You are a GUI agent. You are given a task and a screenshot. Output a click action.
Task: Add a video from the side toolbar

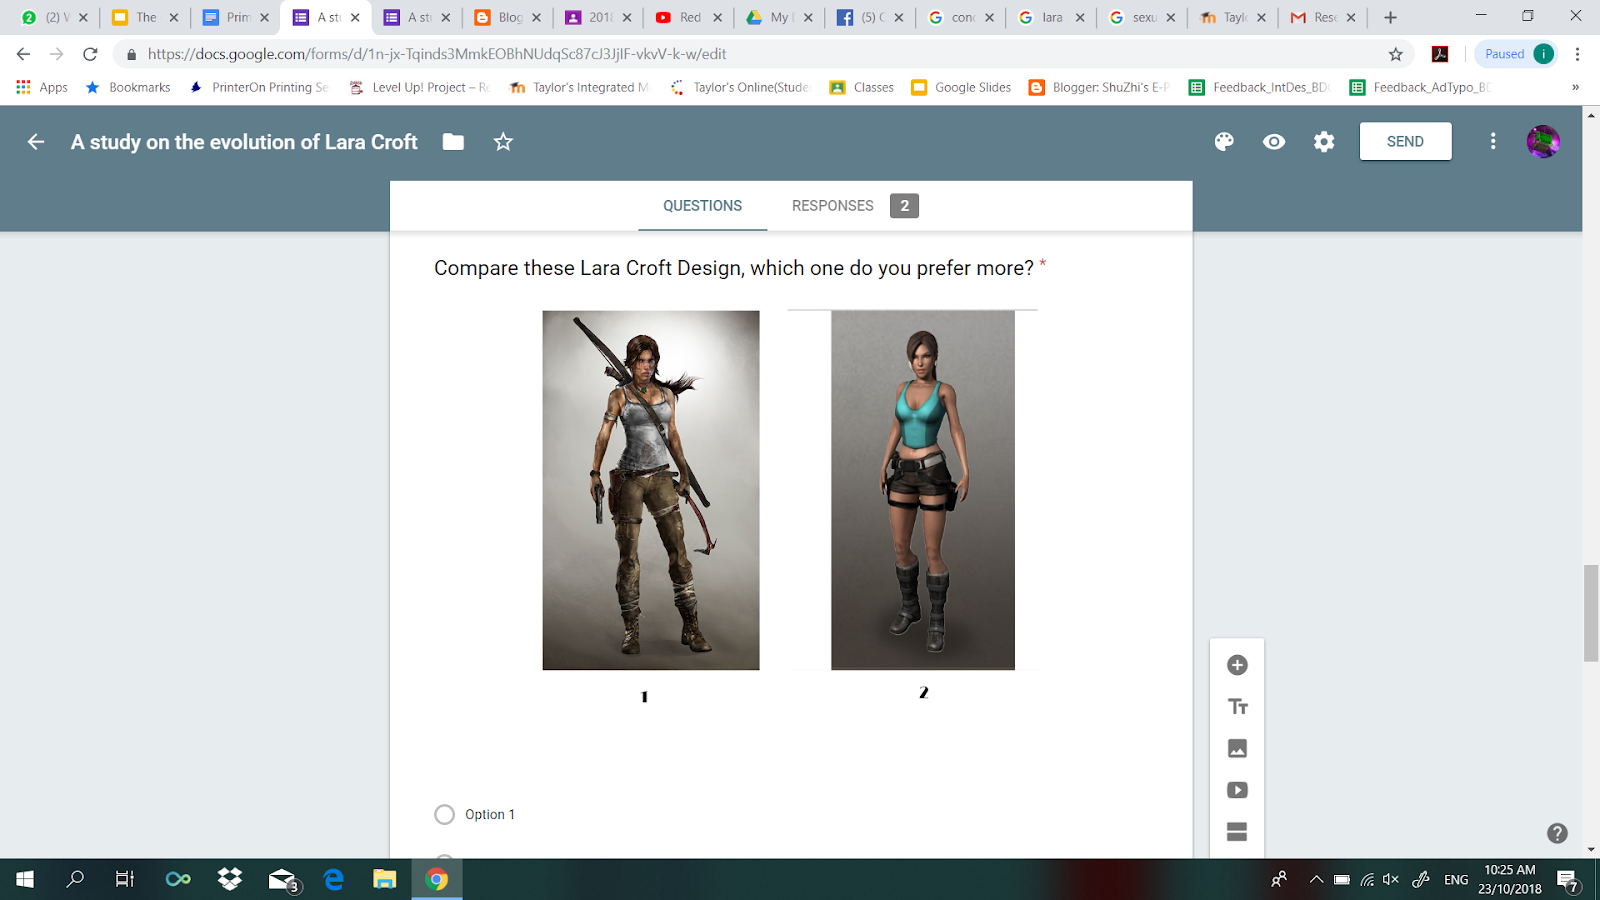[x=1237, y=790]
